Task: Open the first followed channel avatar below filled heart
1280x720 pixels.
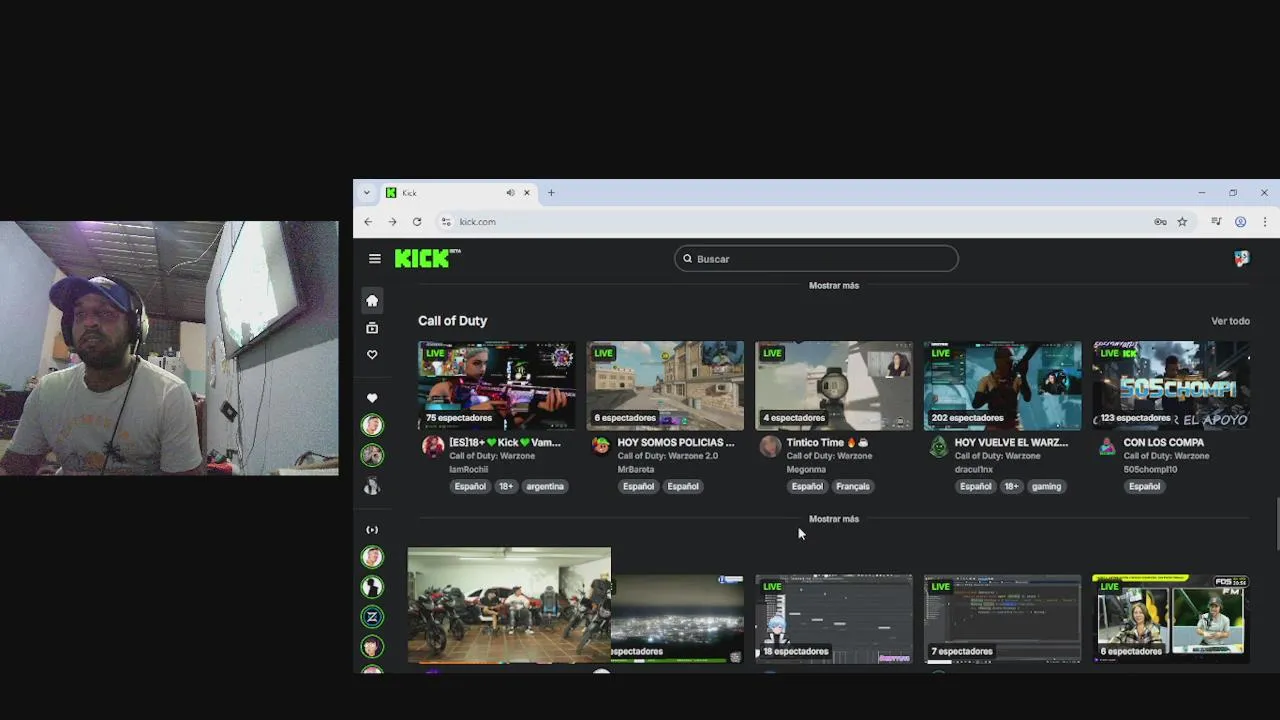Action: click(372, 425)
